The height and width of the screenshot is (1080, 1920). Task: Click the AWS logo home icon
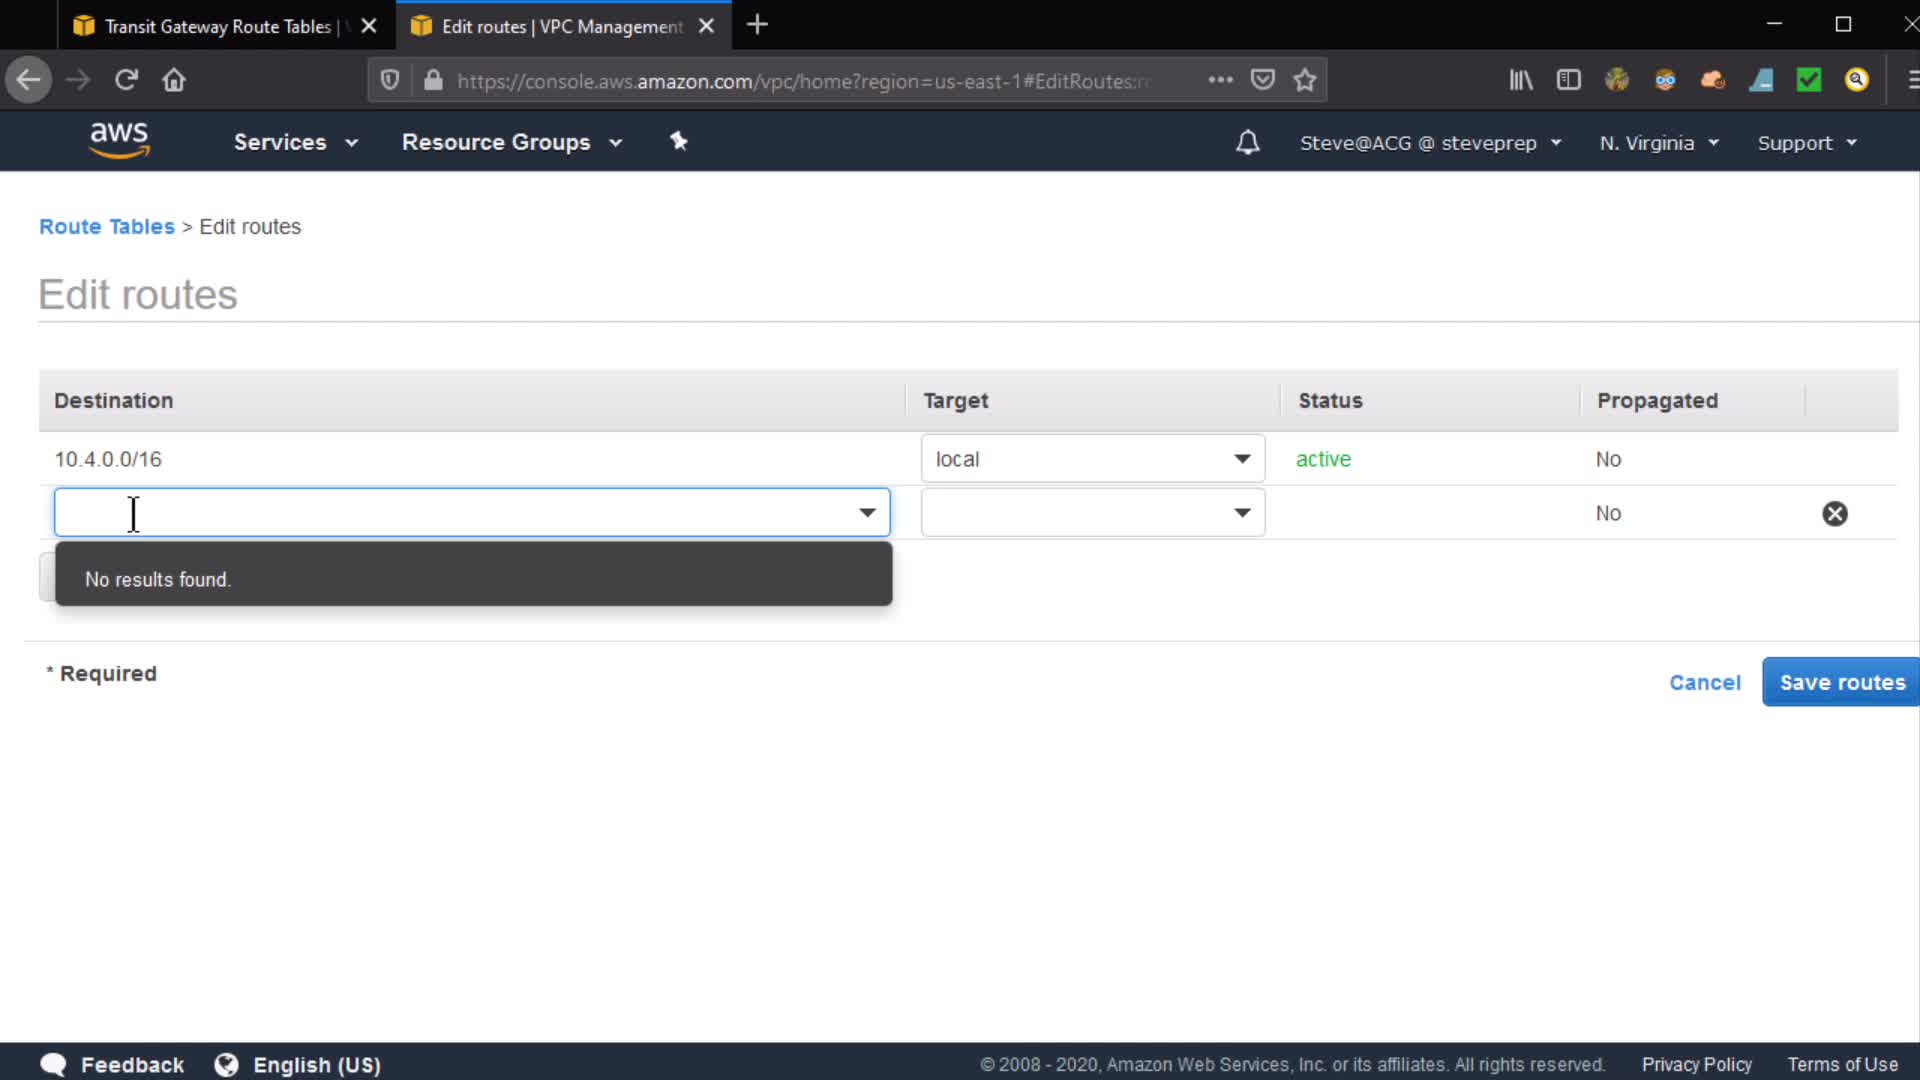tap(119, 141)
